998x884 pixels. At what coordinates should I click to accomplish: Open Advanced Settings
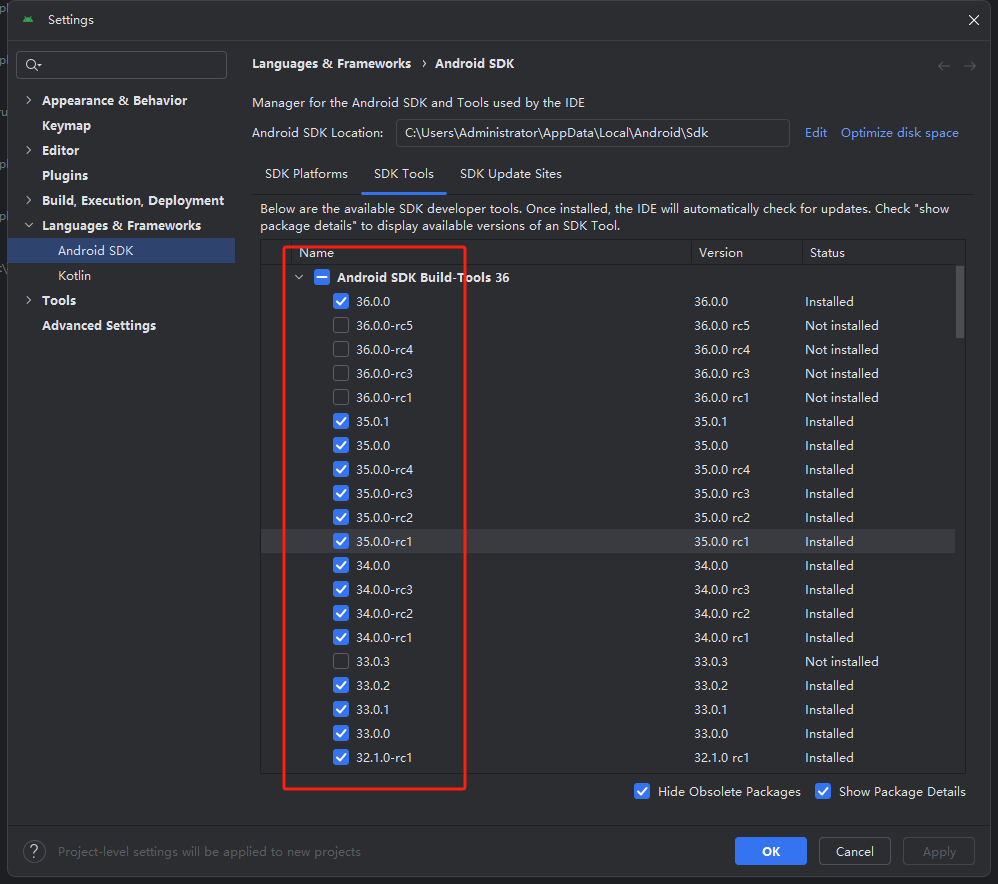[x=99, y=326]
